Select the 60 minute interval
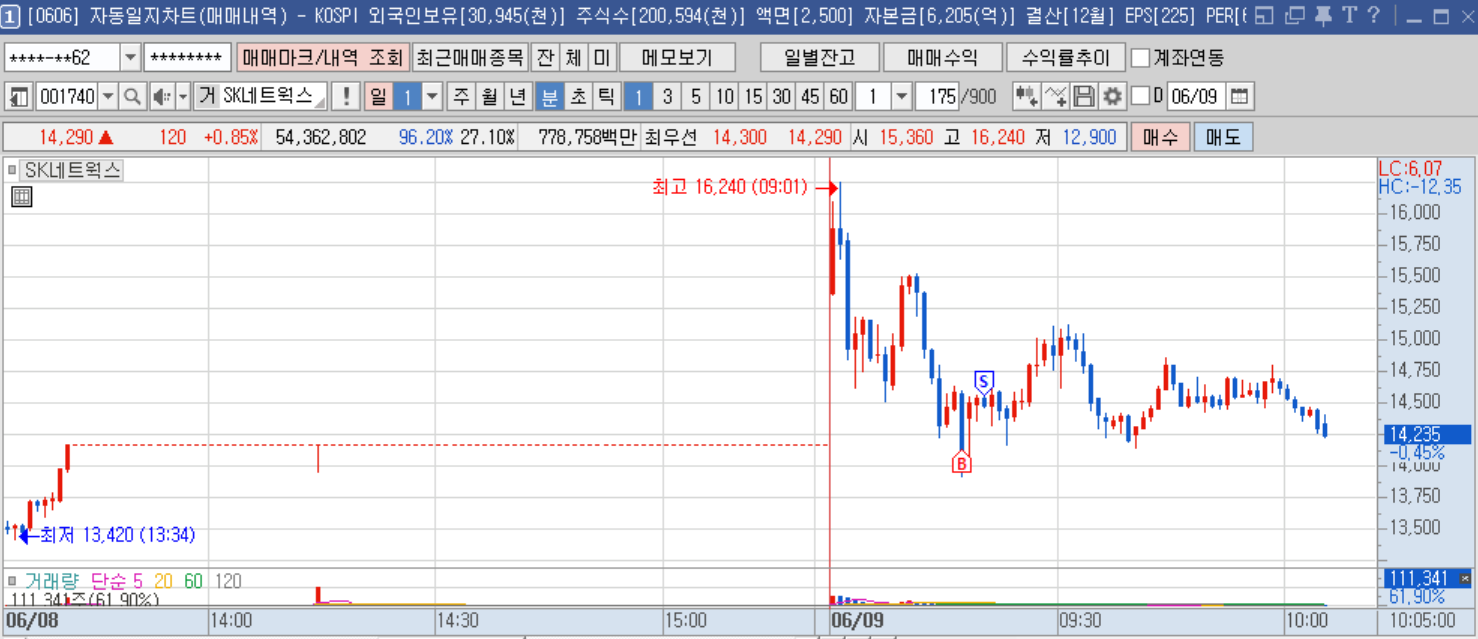Image resolution: width=1478 pixels, height=639 pixels. [838, 97]
